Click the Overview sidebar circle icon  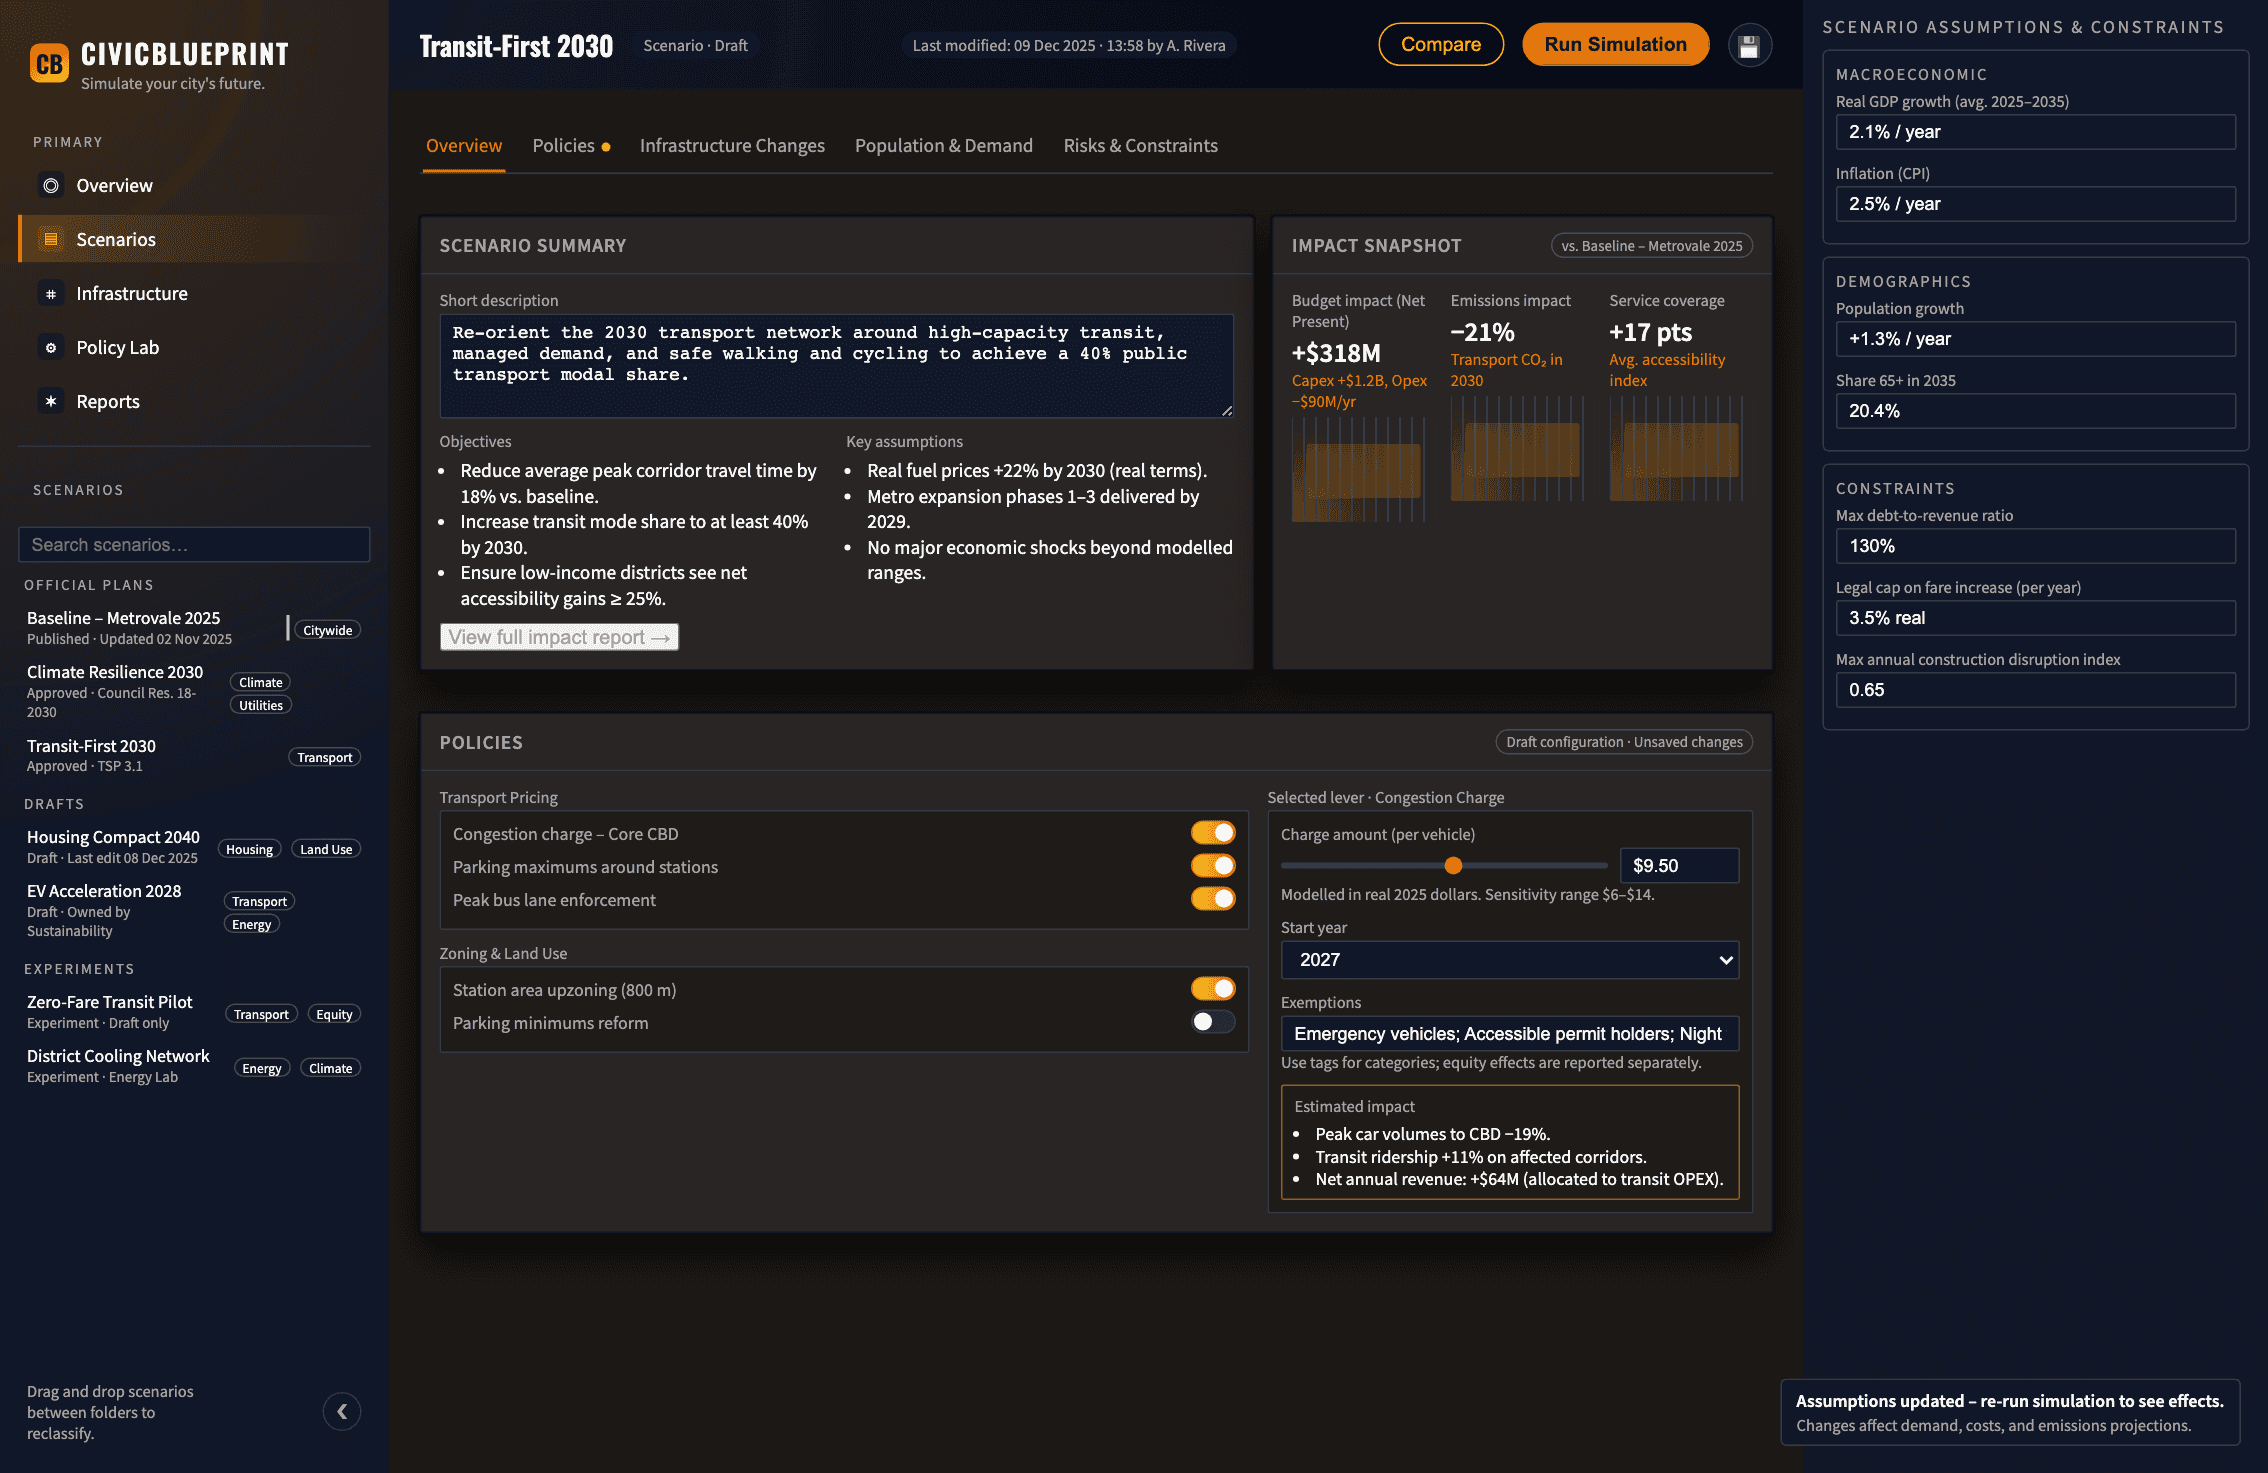click(x=51, y=186)
